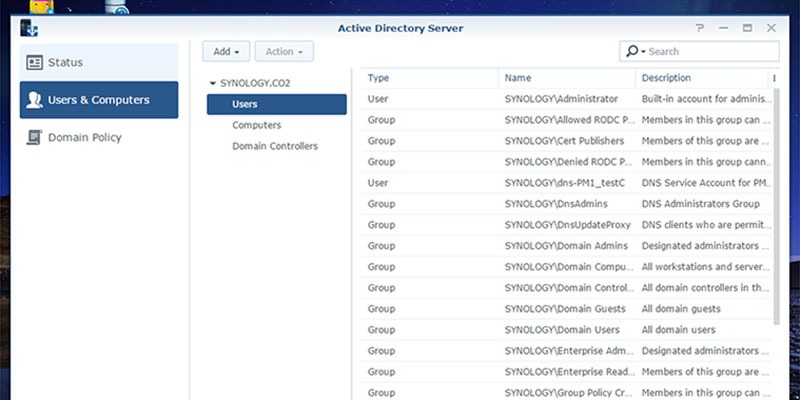Open the help question mark icon
This screenshot has height=400, width=800.
699,28
